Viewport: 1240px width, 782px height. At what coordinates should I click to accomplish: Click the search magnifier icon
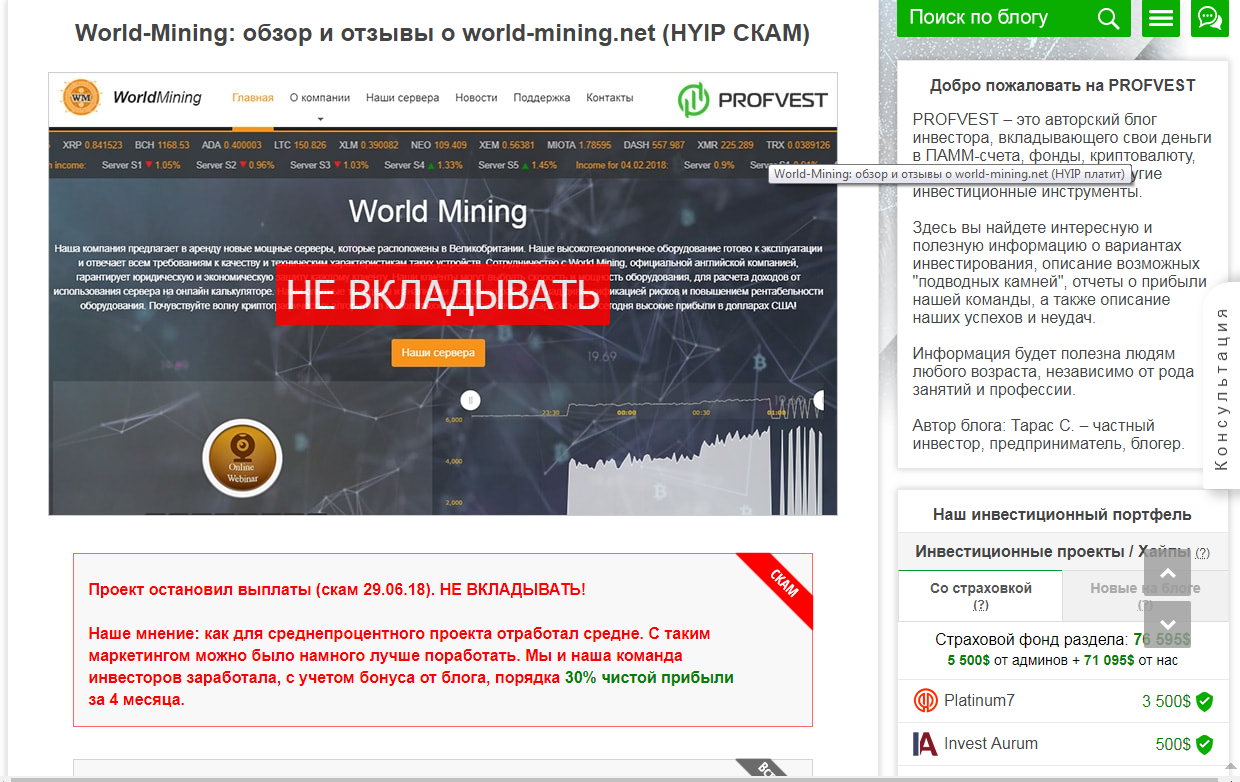pos(1108,18)
